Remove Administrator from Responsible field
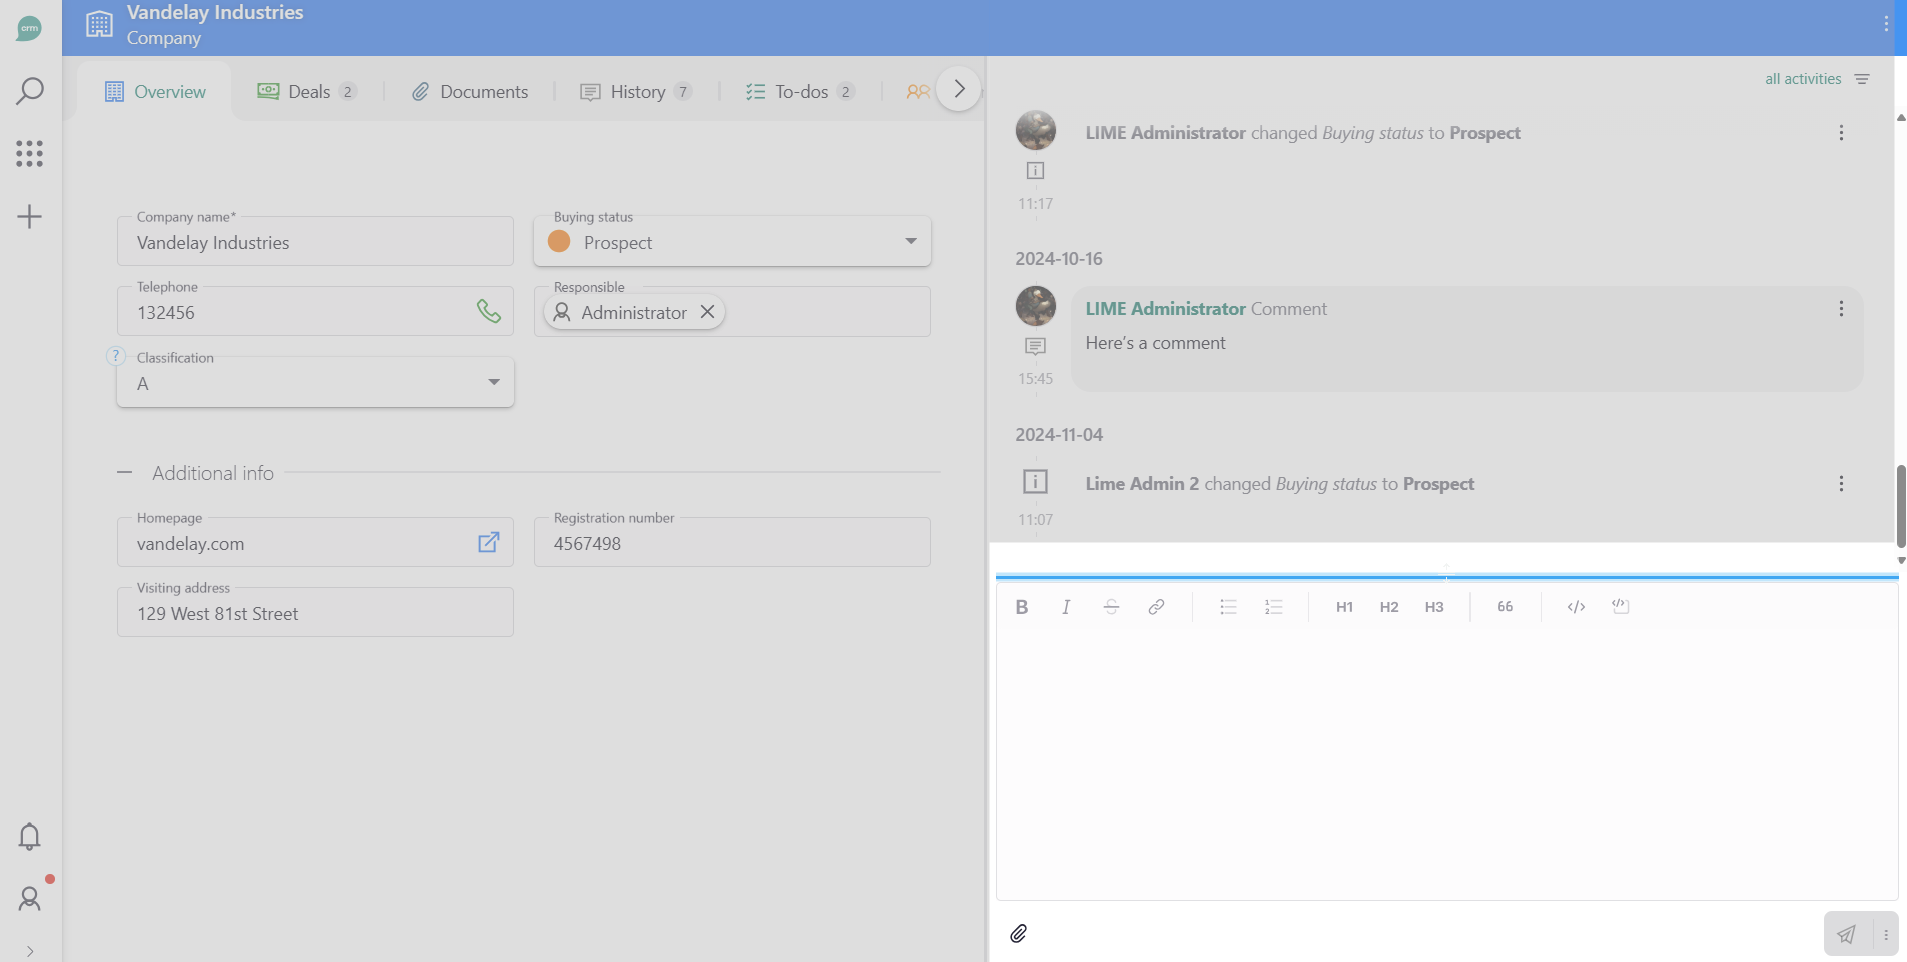 (707, 312)
